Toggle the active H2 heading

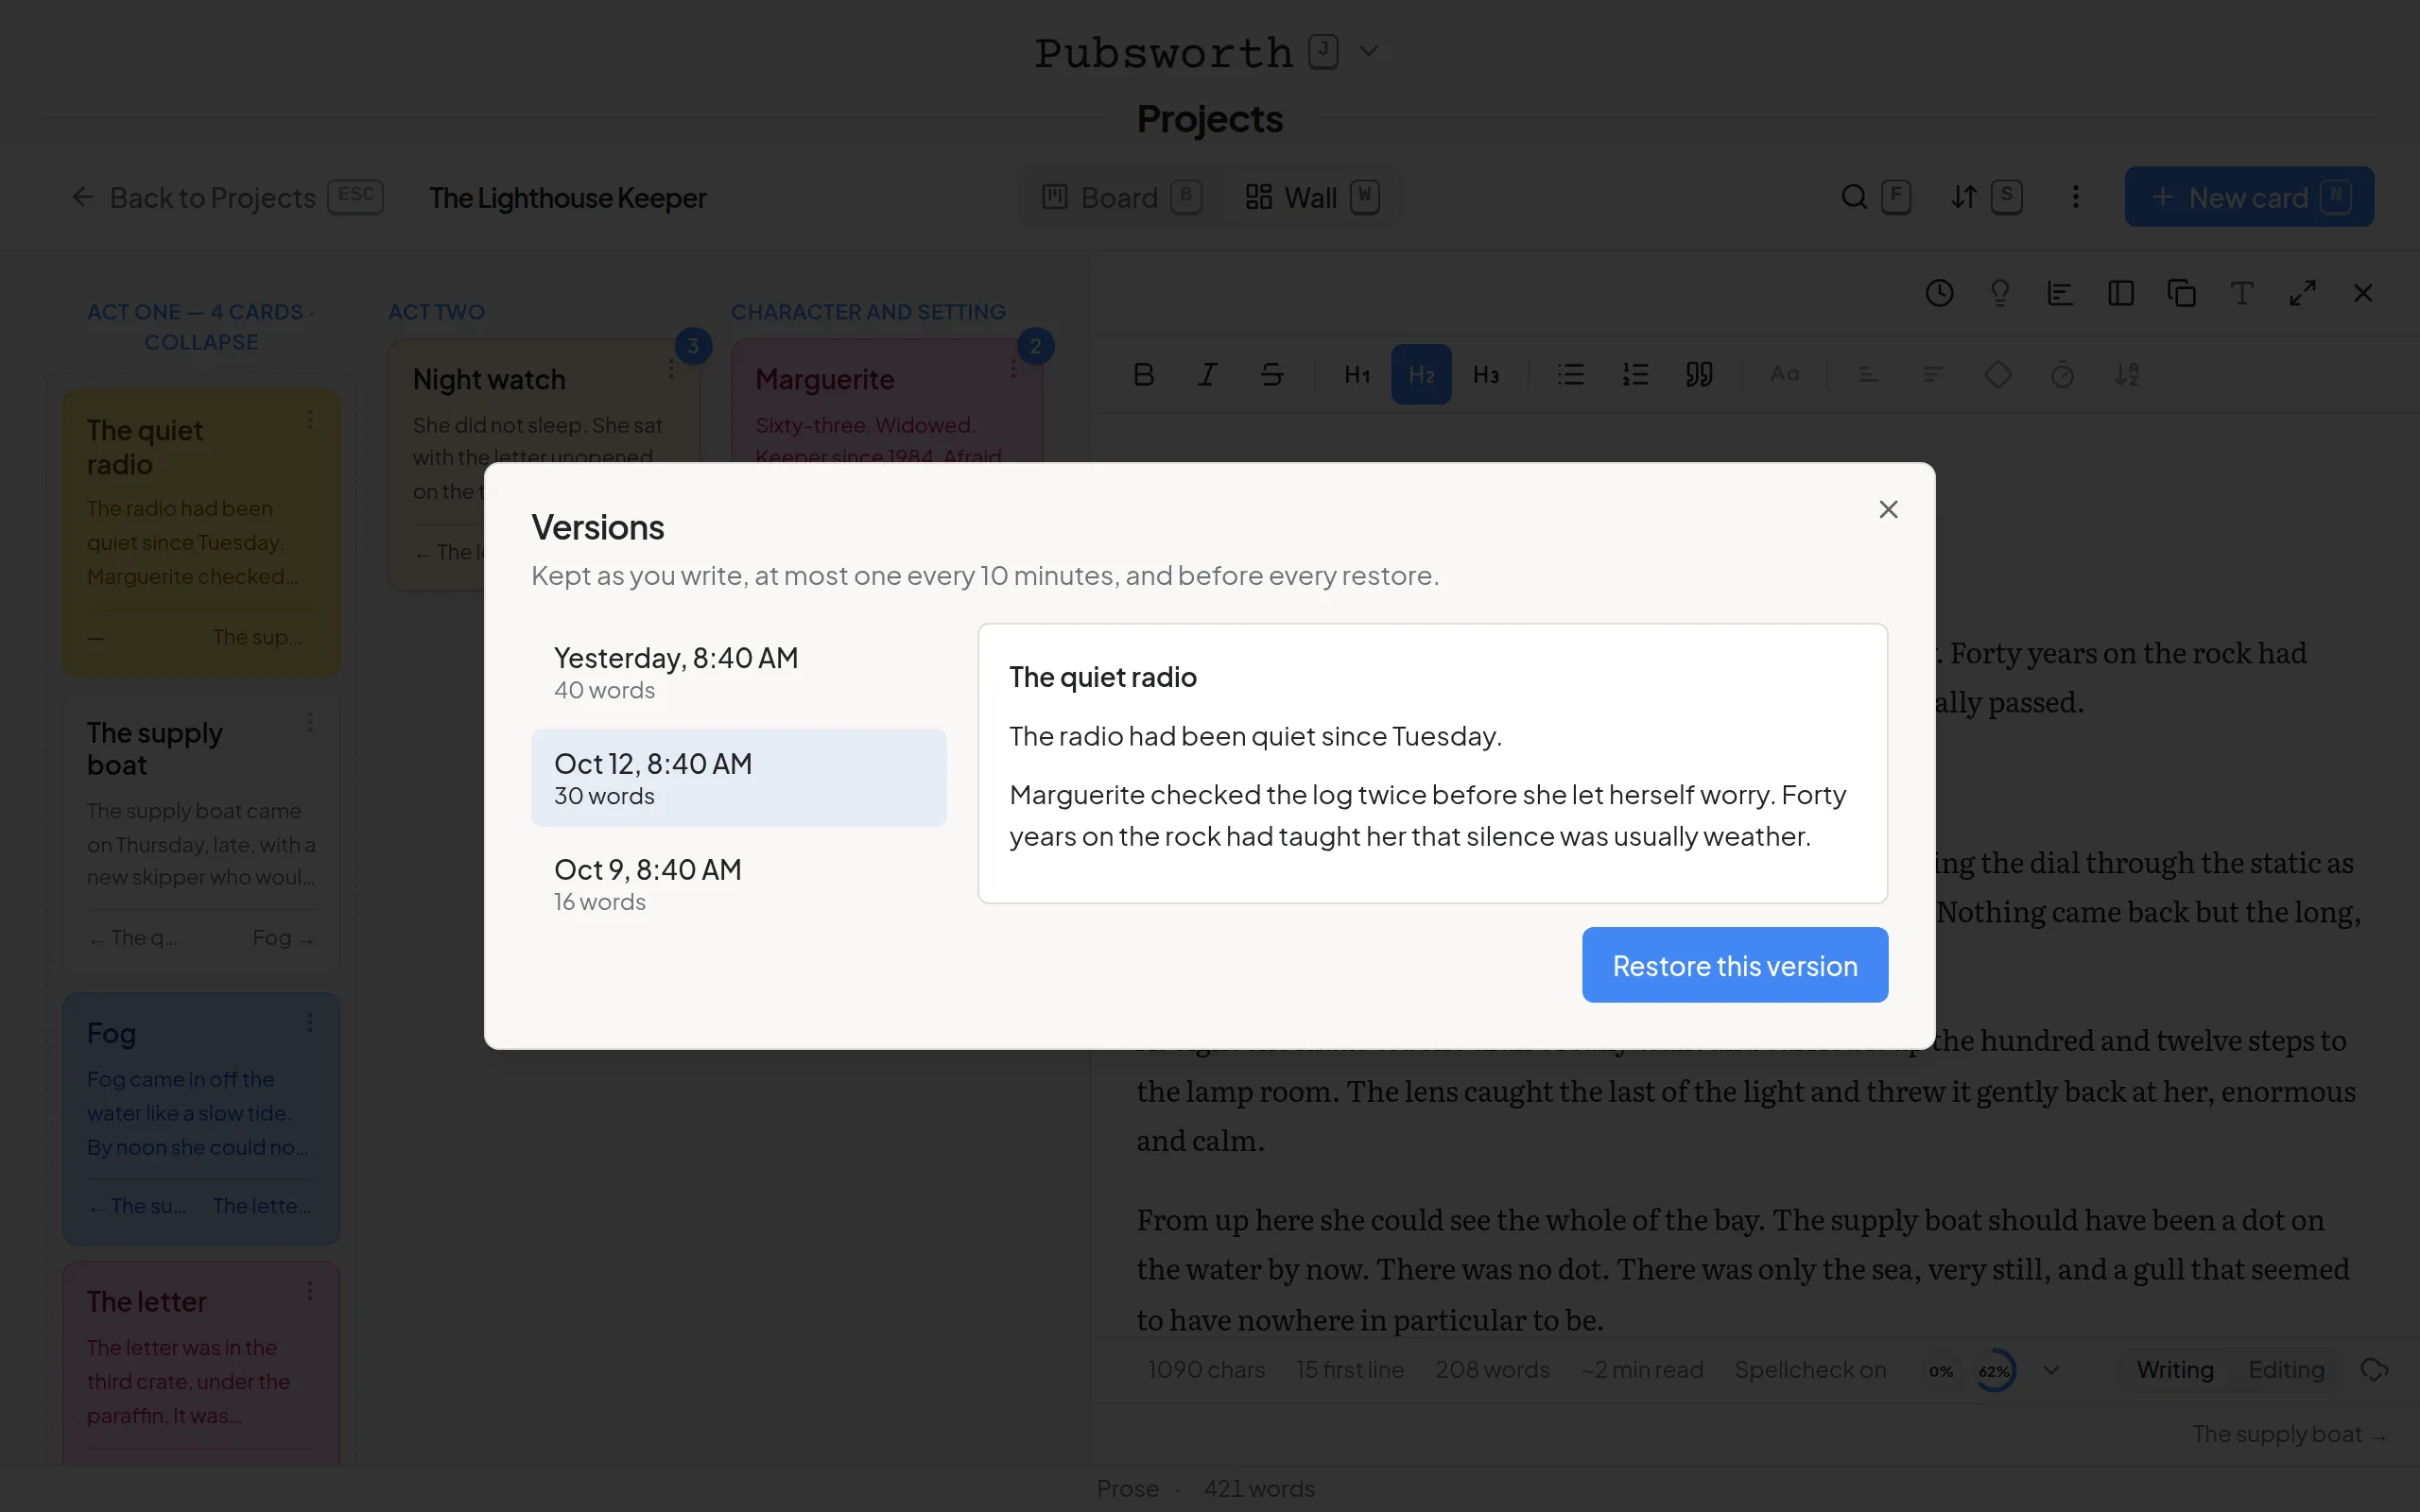pos(1421,375)
